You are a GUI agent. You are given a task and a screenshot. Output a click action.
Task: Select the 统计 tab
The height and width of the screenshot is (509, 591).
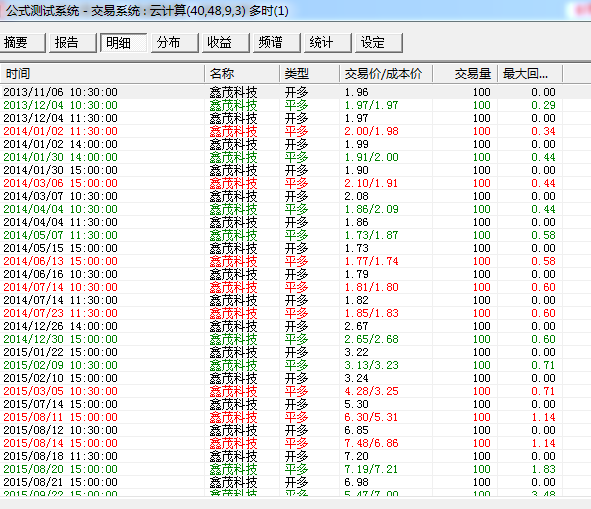pos(328,43)
